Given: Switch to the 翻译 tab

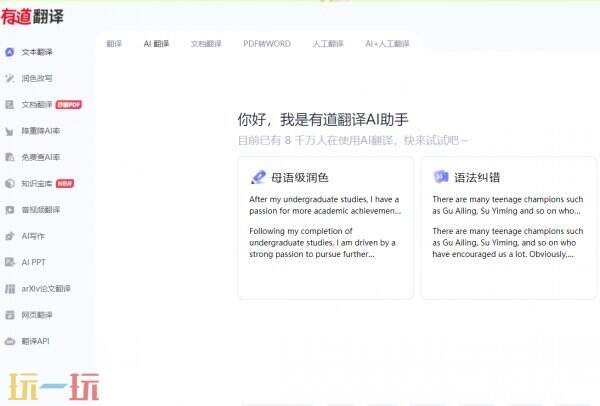Looking at the screenshot, I should 114,44.
